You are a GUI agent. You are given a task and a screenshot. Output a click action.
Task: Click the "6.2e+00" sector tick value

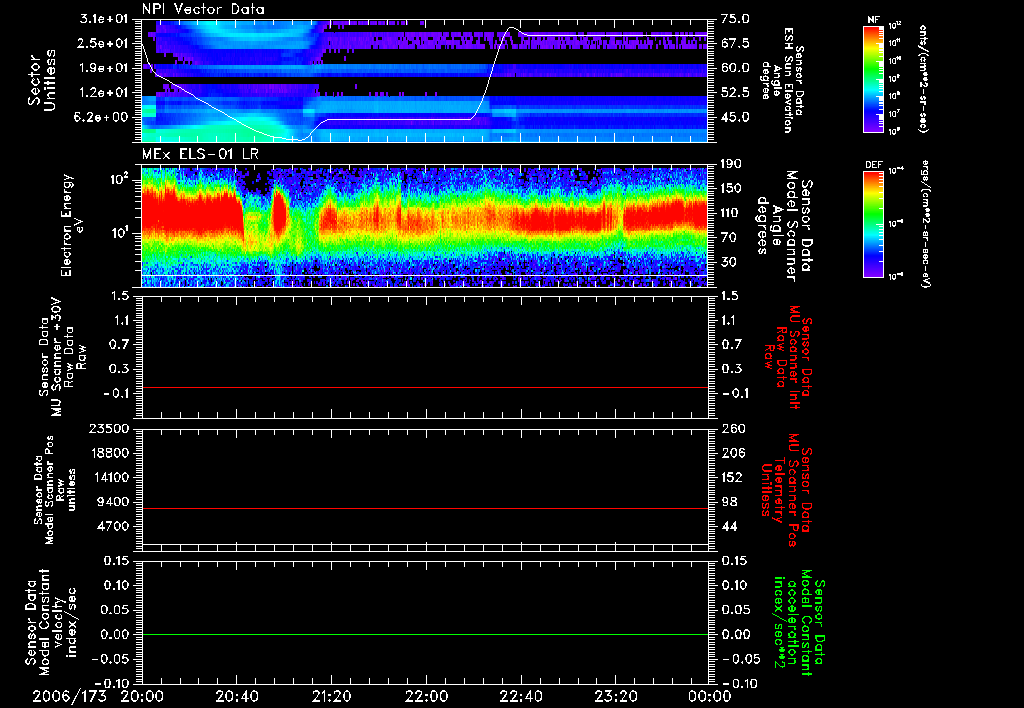(103, 117)
